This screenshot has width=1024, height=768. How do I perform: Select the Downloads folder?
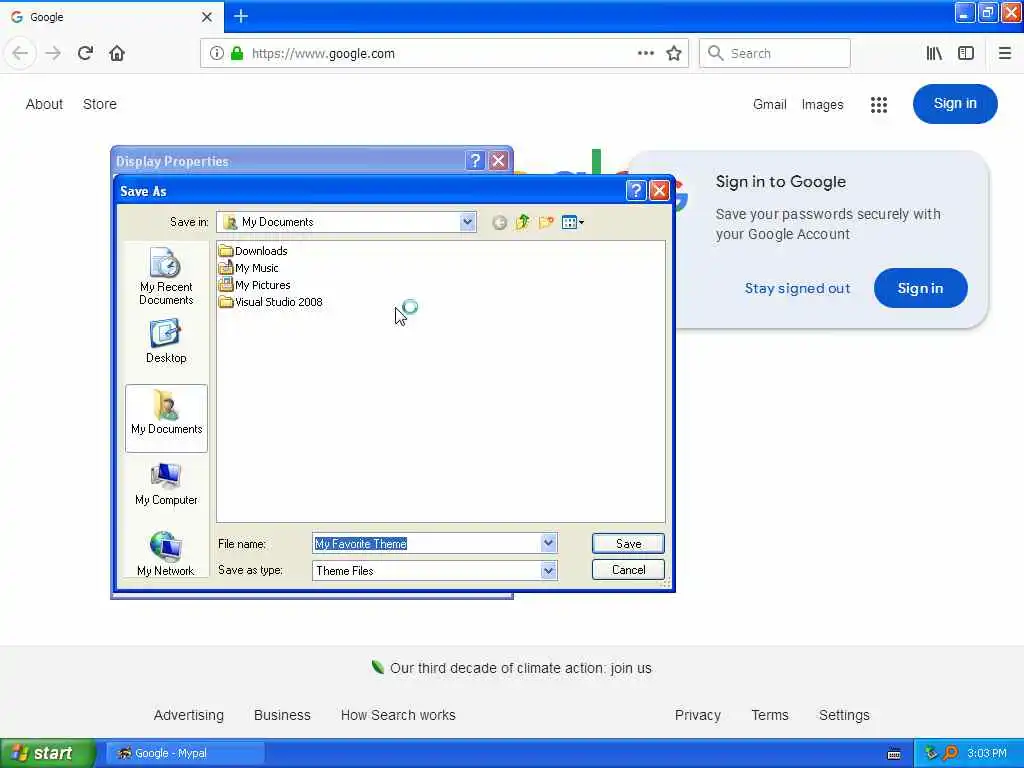(253, 251)
